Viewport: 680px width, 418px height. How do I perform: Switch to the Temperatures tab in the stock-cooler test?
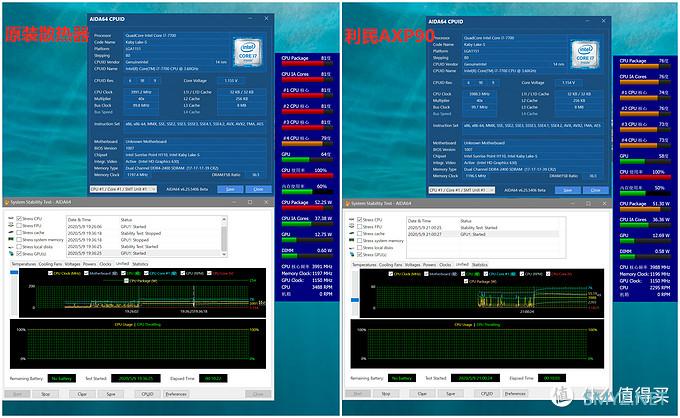click(x=23, y=264)
